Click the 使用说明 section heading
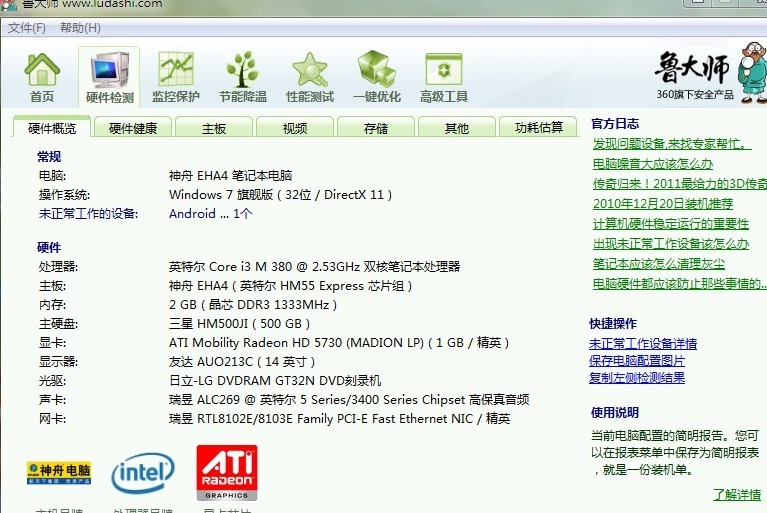Screen dimensions: 767x513 click(x=614, y=413)
